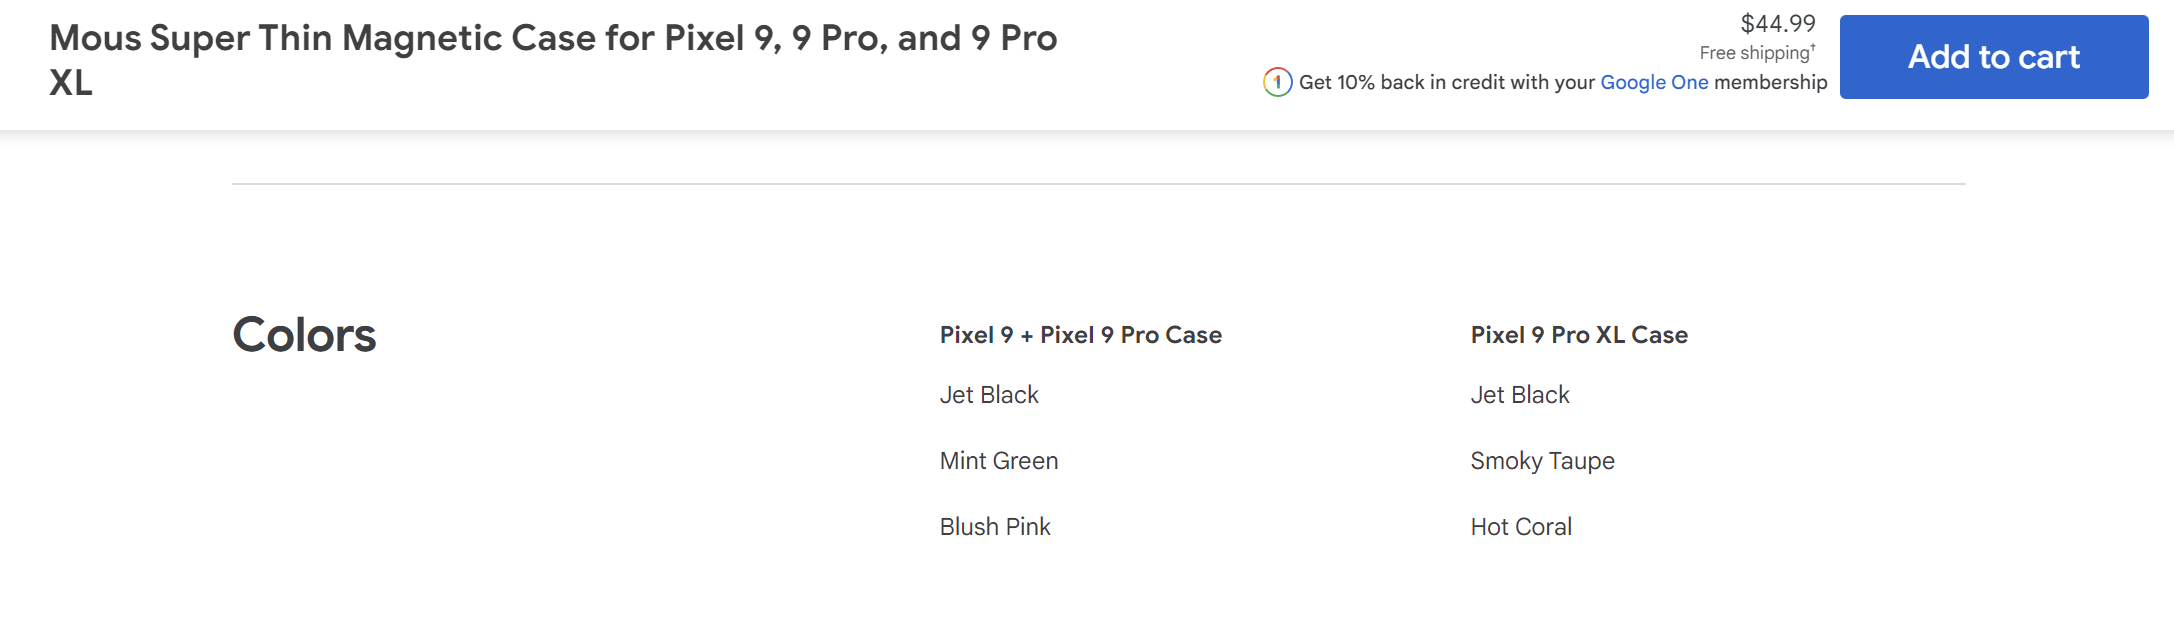The image size is (2174, 638).
Task: Click the dagger footnote after Free shipping
Action: 1813,47
